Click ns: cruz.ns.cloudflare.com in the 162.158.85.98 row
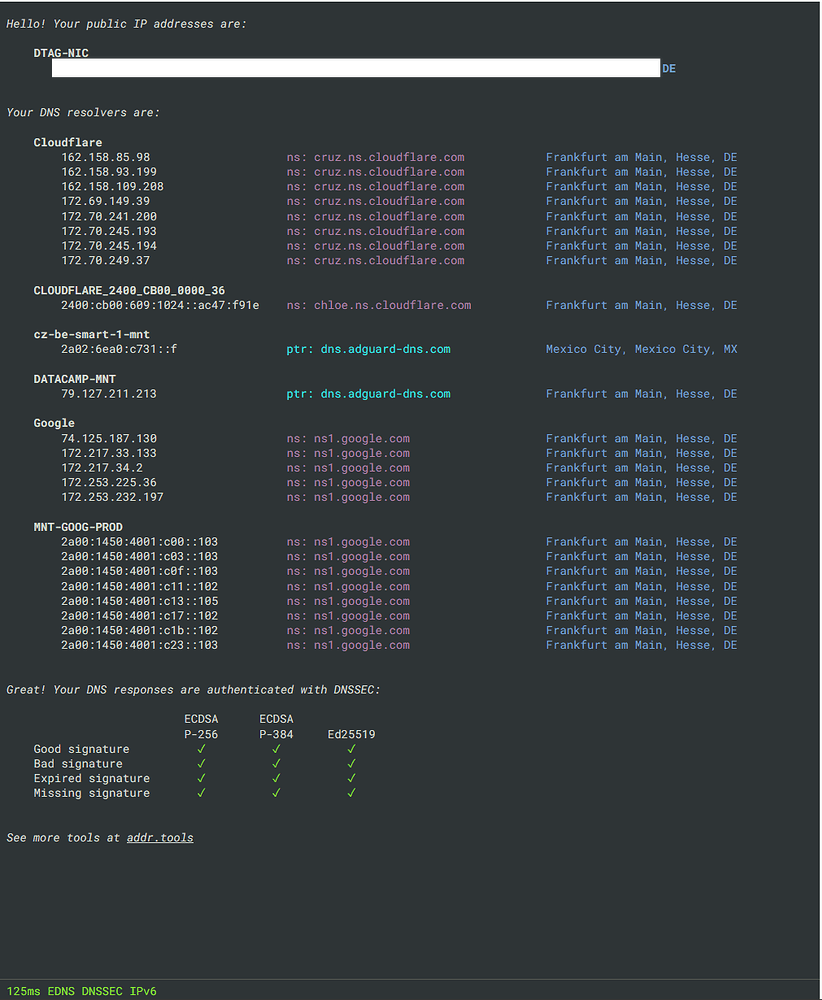The width and height of the screenshot is (822, 1000). (376, 157)
